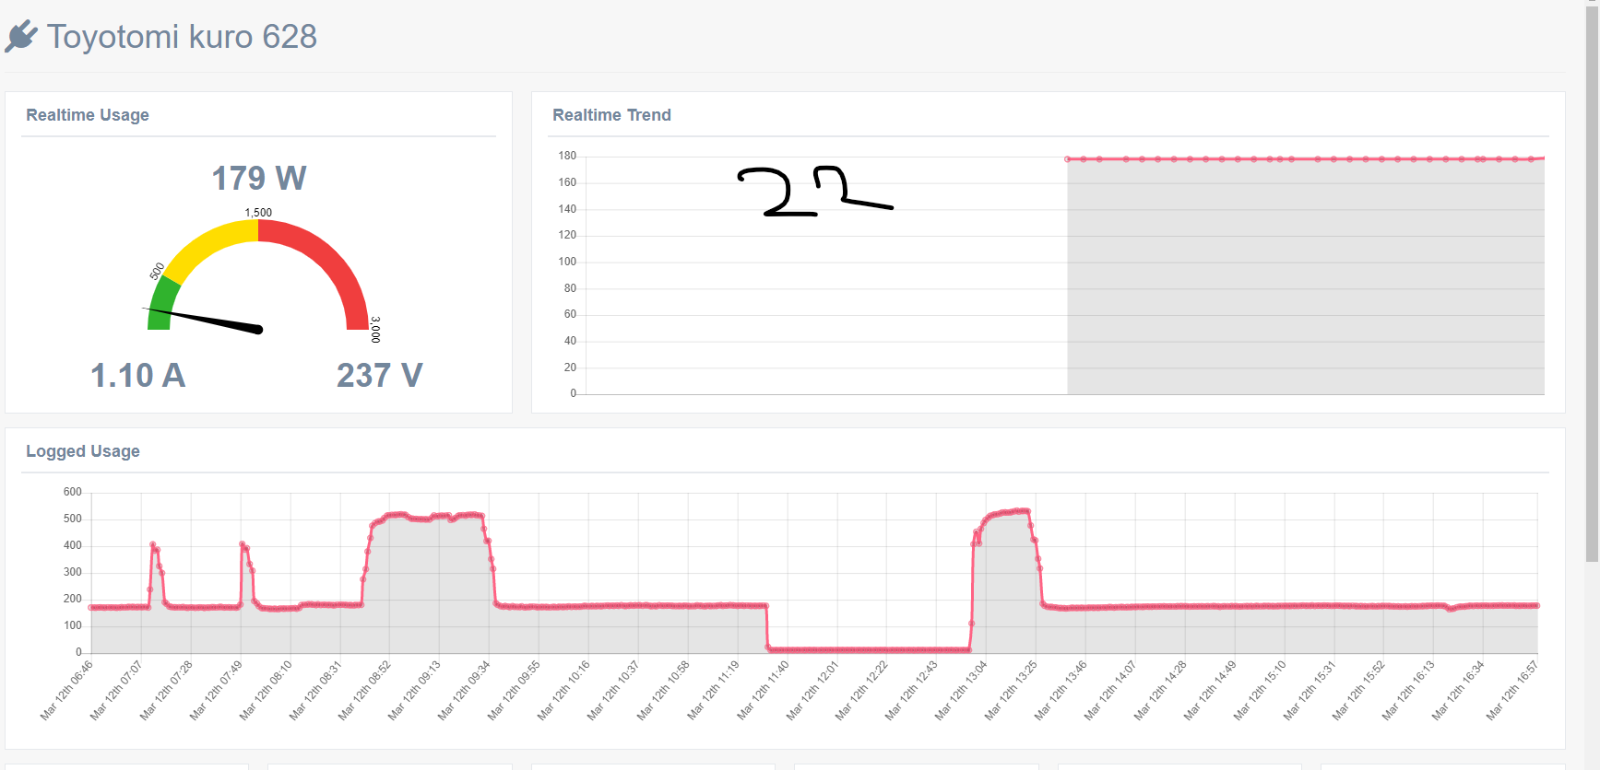This screenshot has height=770, width=1600.
Task: Click the first 400 W spike in Logged Usage
Action: pos(154,547)
